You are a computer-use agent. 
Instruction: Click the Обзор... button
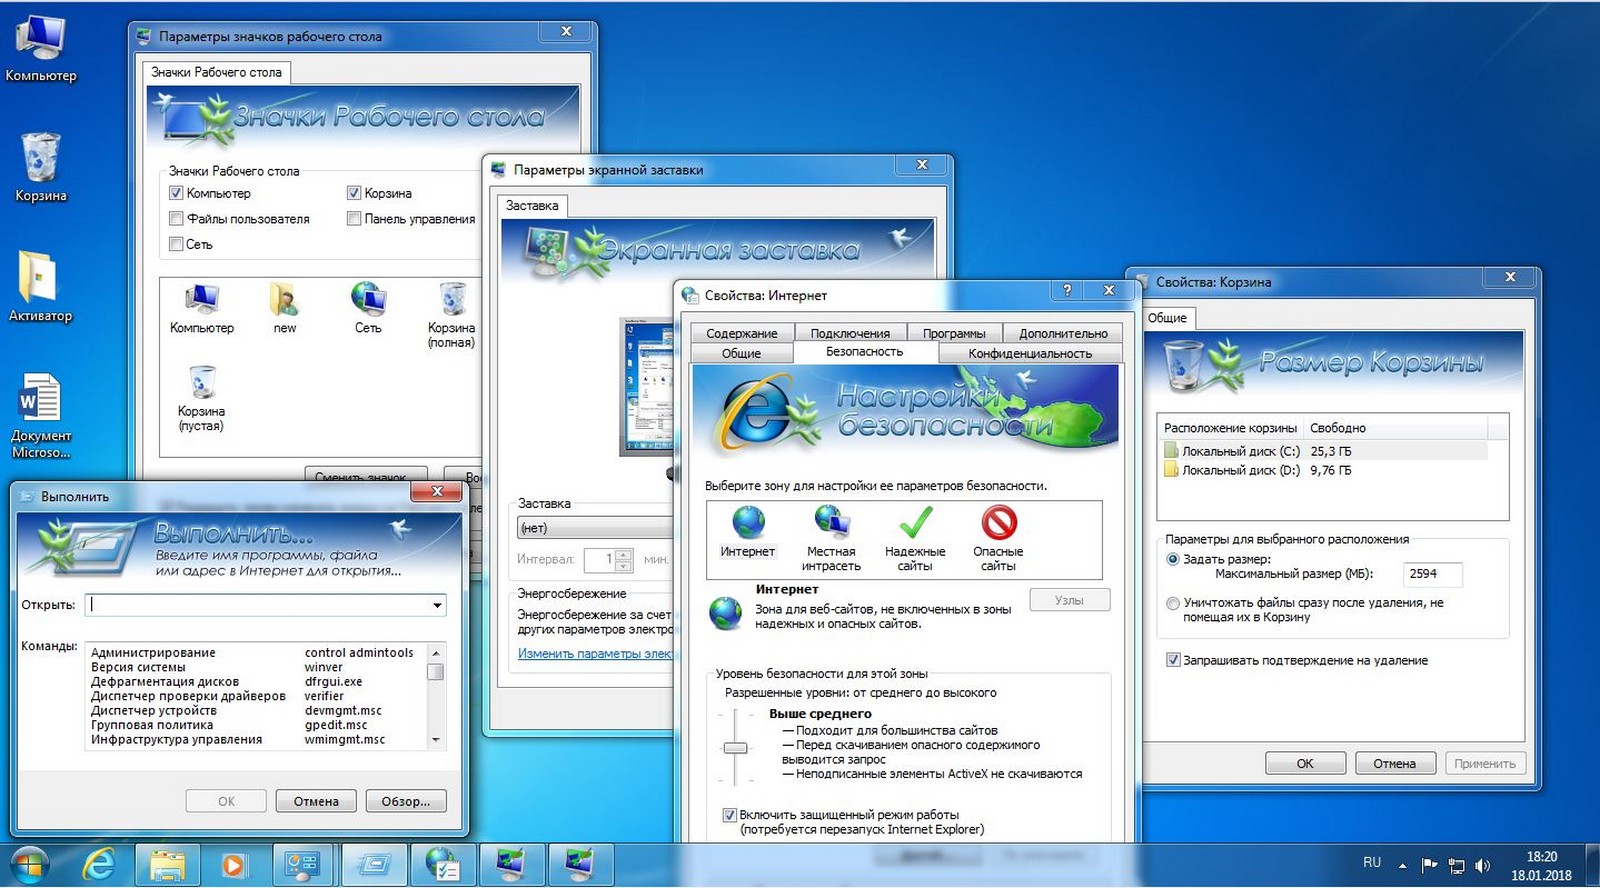click(x=406, y=801)
